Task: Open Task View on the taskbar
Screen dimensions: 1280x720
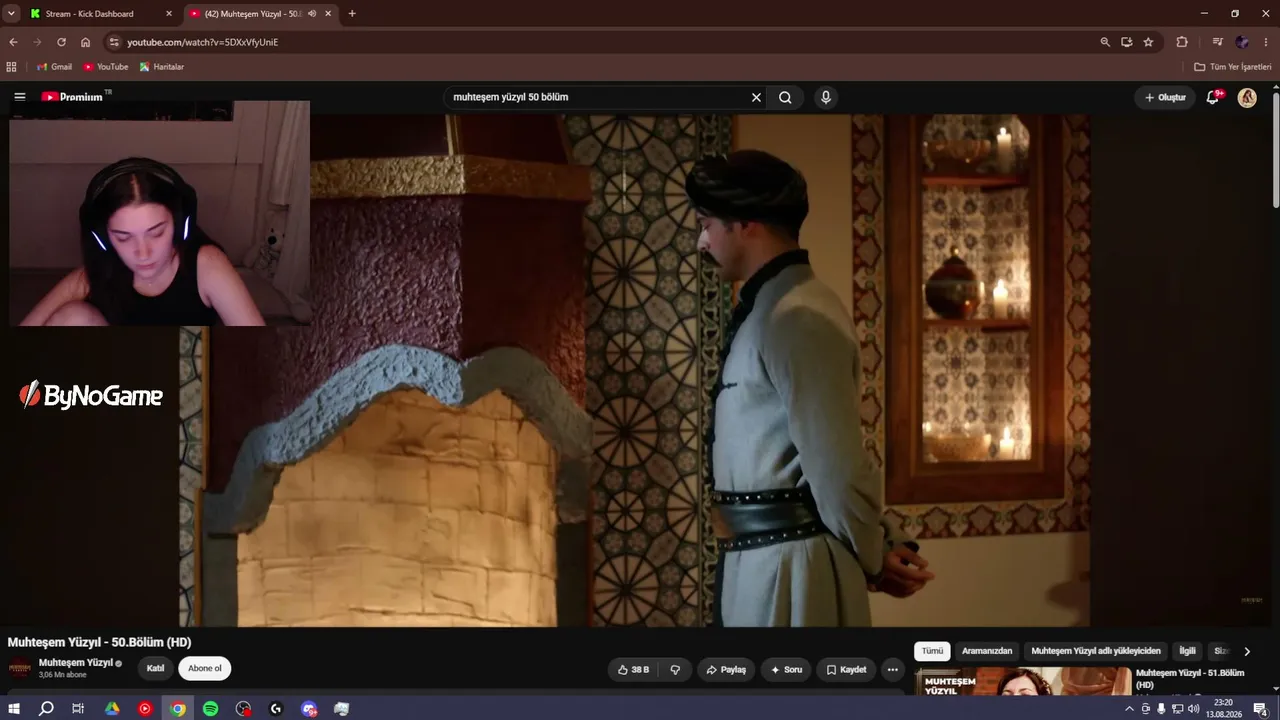Action: pos(78,709)
